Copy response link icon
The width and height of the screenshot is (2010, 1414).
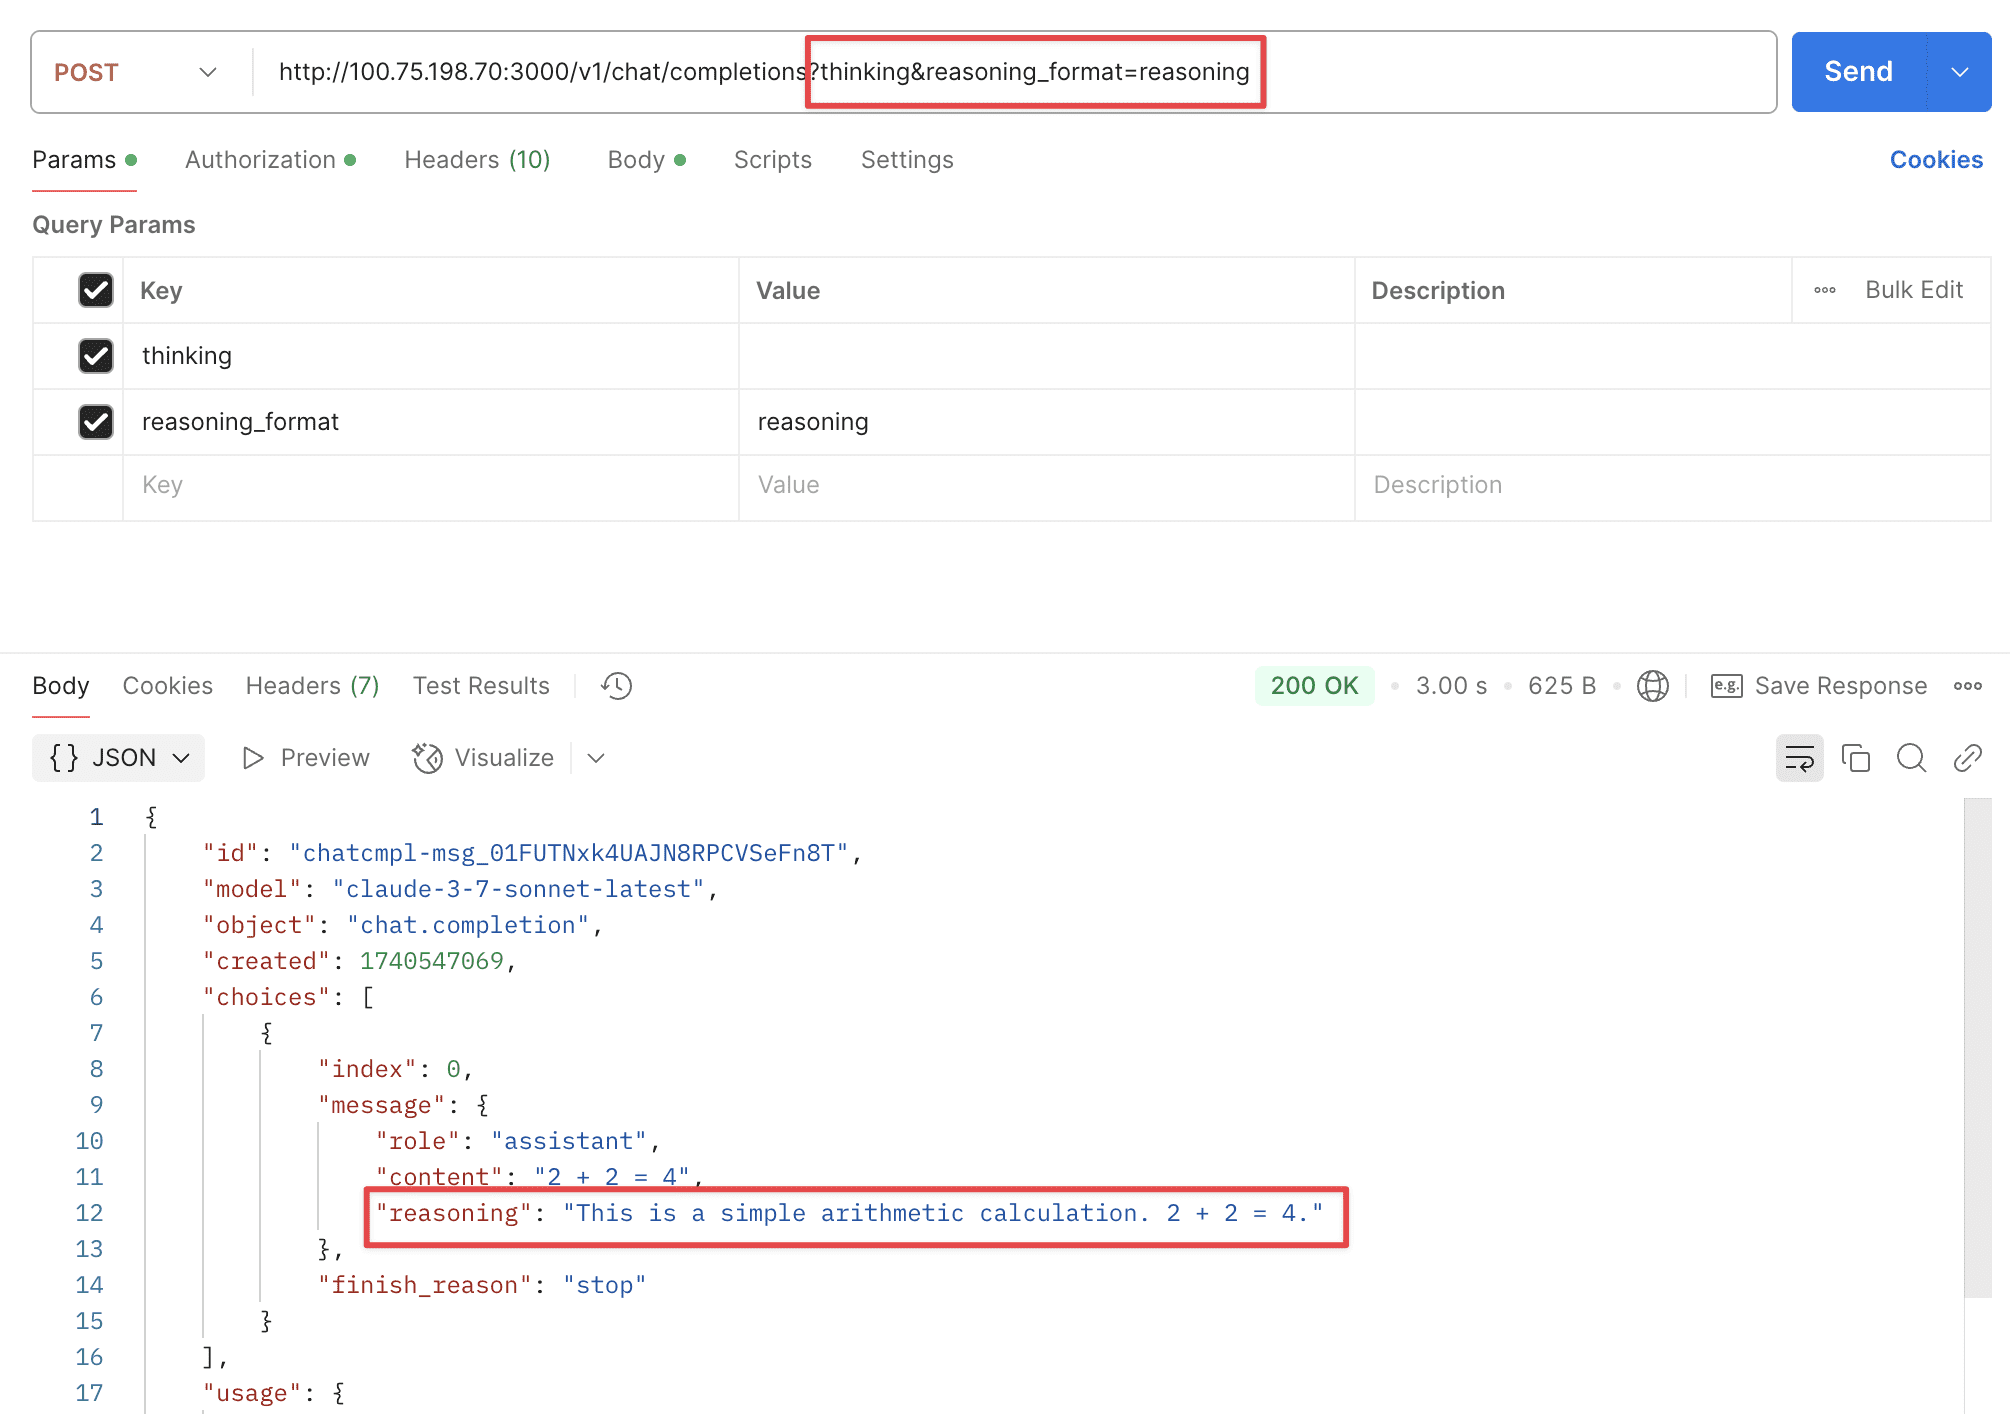point(1967,758)
